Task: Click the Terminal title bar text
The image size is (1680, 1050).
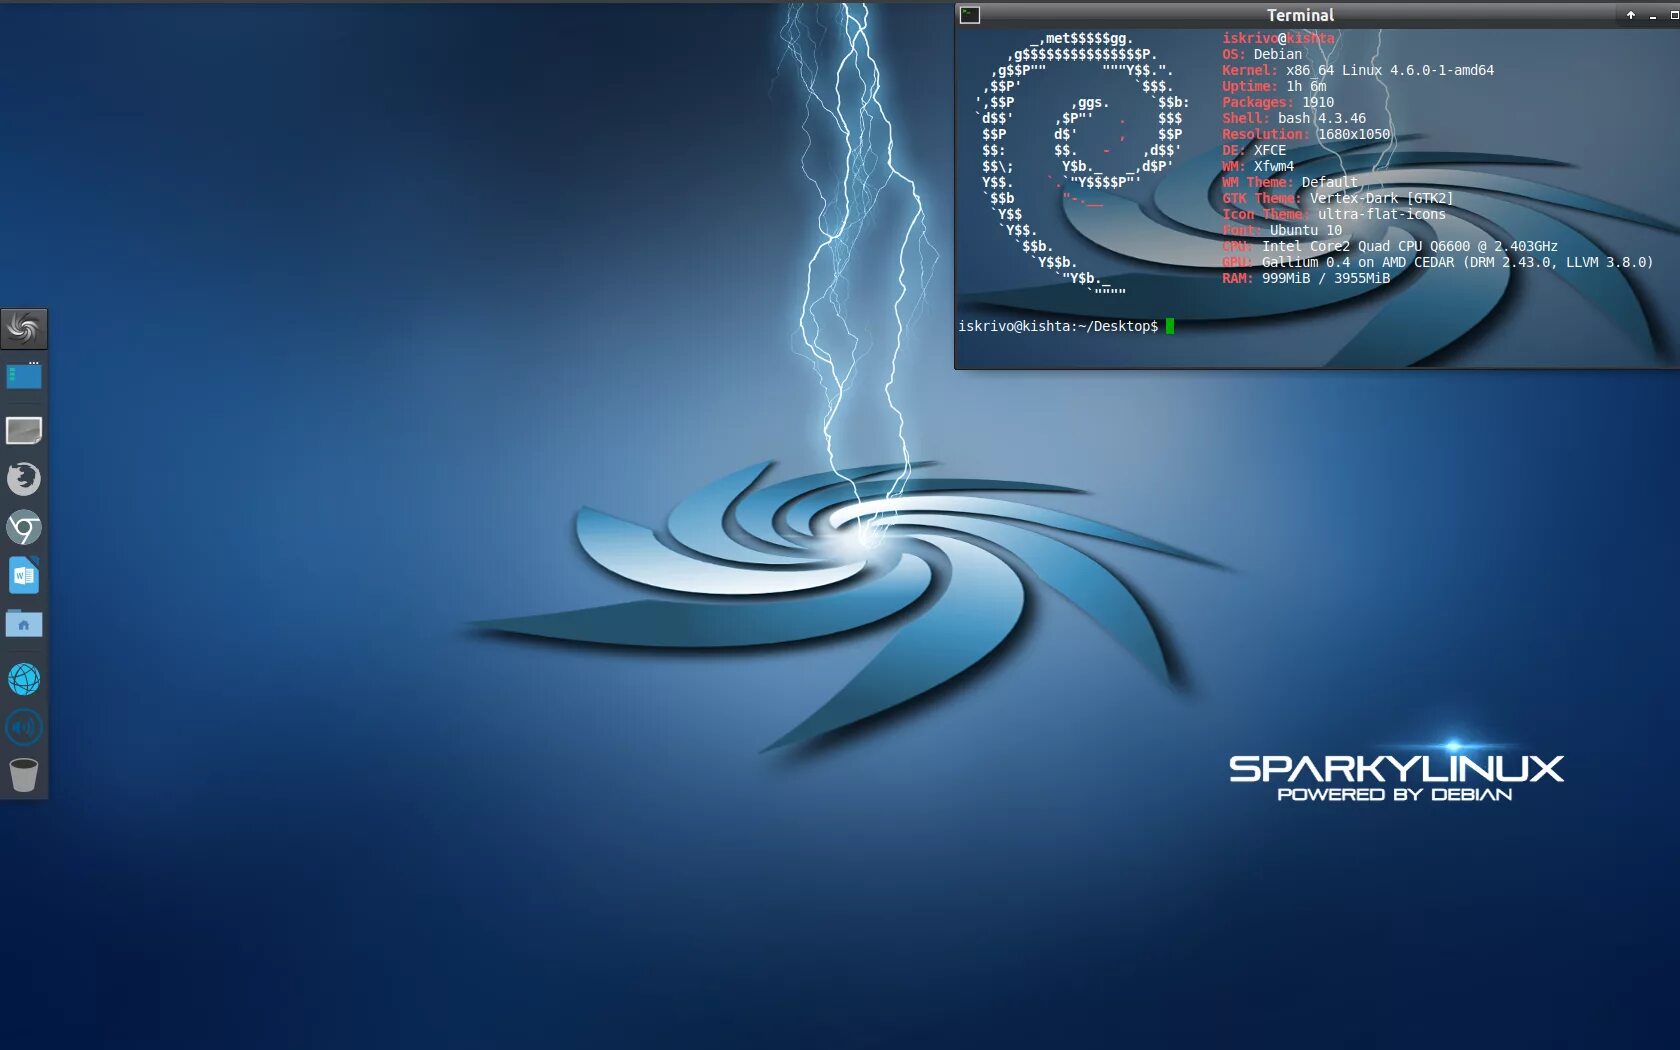Action: pyautogui.click(x=1300, y=15)
